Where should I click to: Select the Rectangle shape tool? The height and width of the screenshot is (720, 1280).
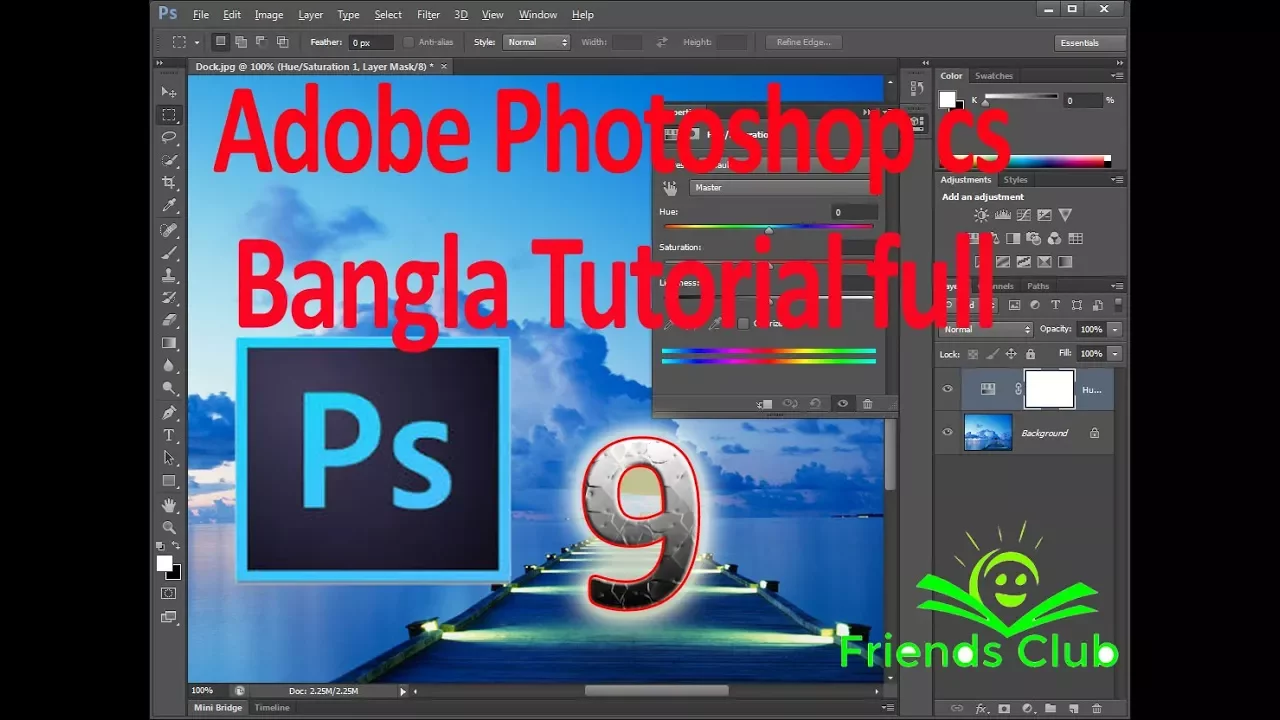click(x=169, y=481)
